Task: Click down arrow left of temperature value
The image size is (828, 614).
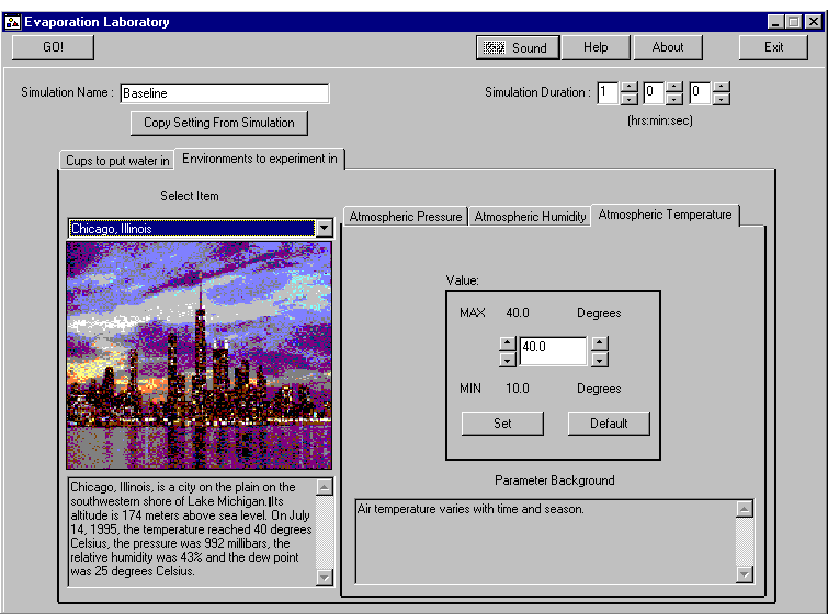Action: (507, 359)
